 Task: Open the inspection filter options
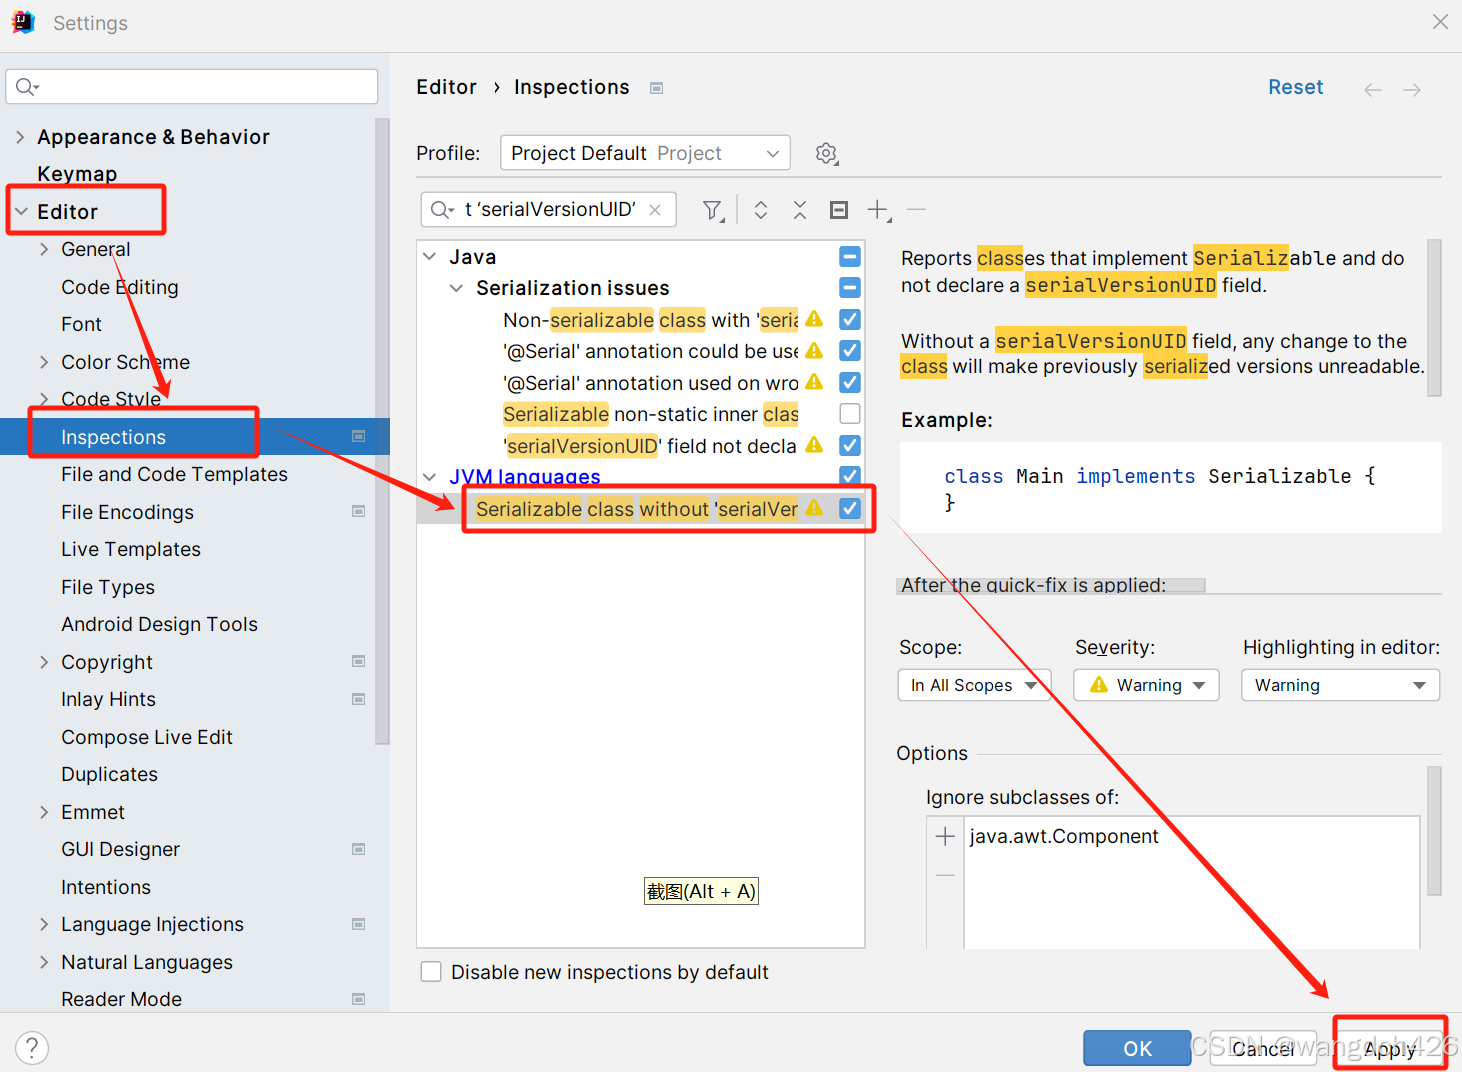pos(712,209)
